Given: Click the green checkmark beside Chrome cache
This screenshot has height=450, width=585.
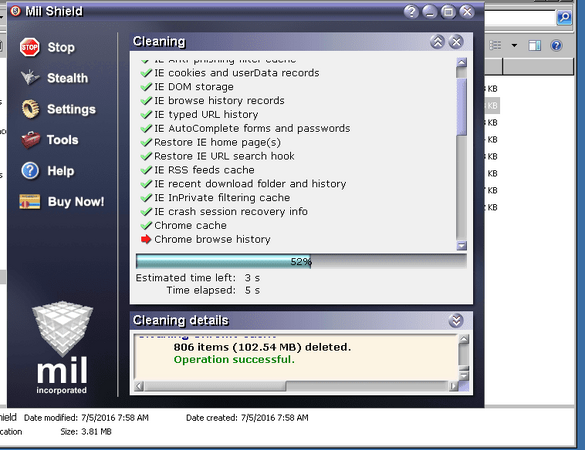Looking at the screenshot, I should coord(146,225).
